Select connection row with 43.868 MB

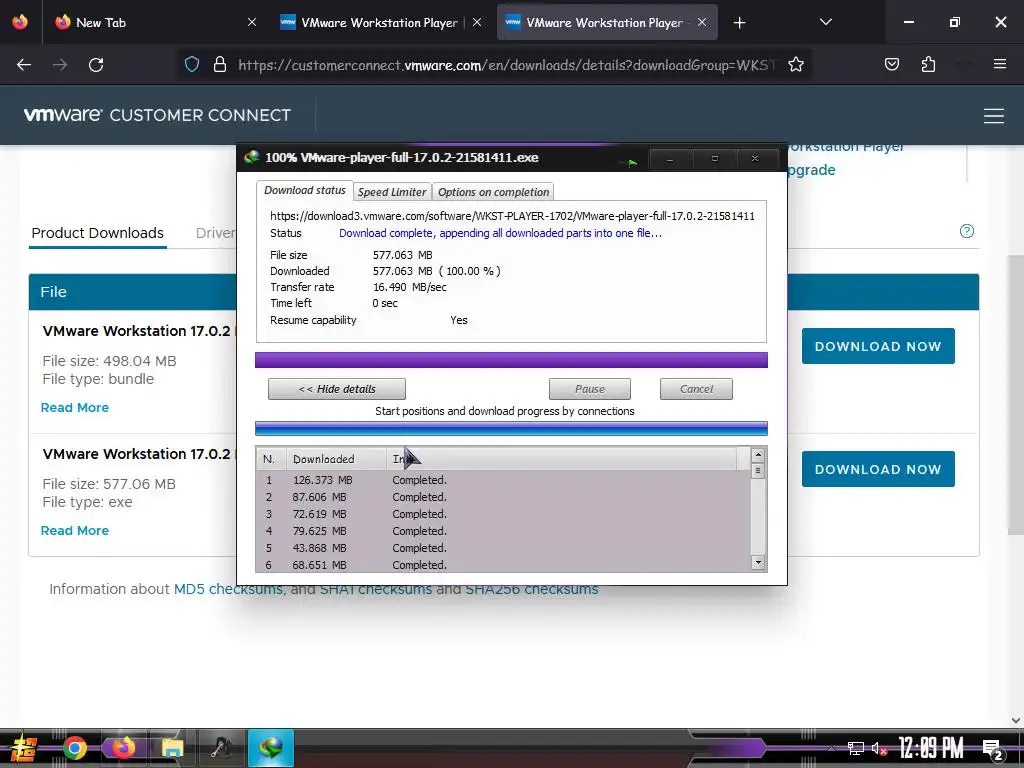(x=503, y=548)
